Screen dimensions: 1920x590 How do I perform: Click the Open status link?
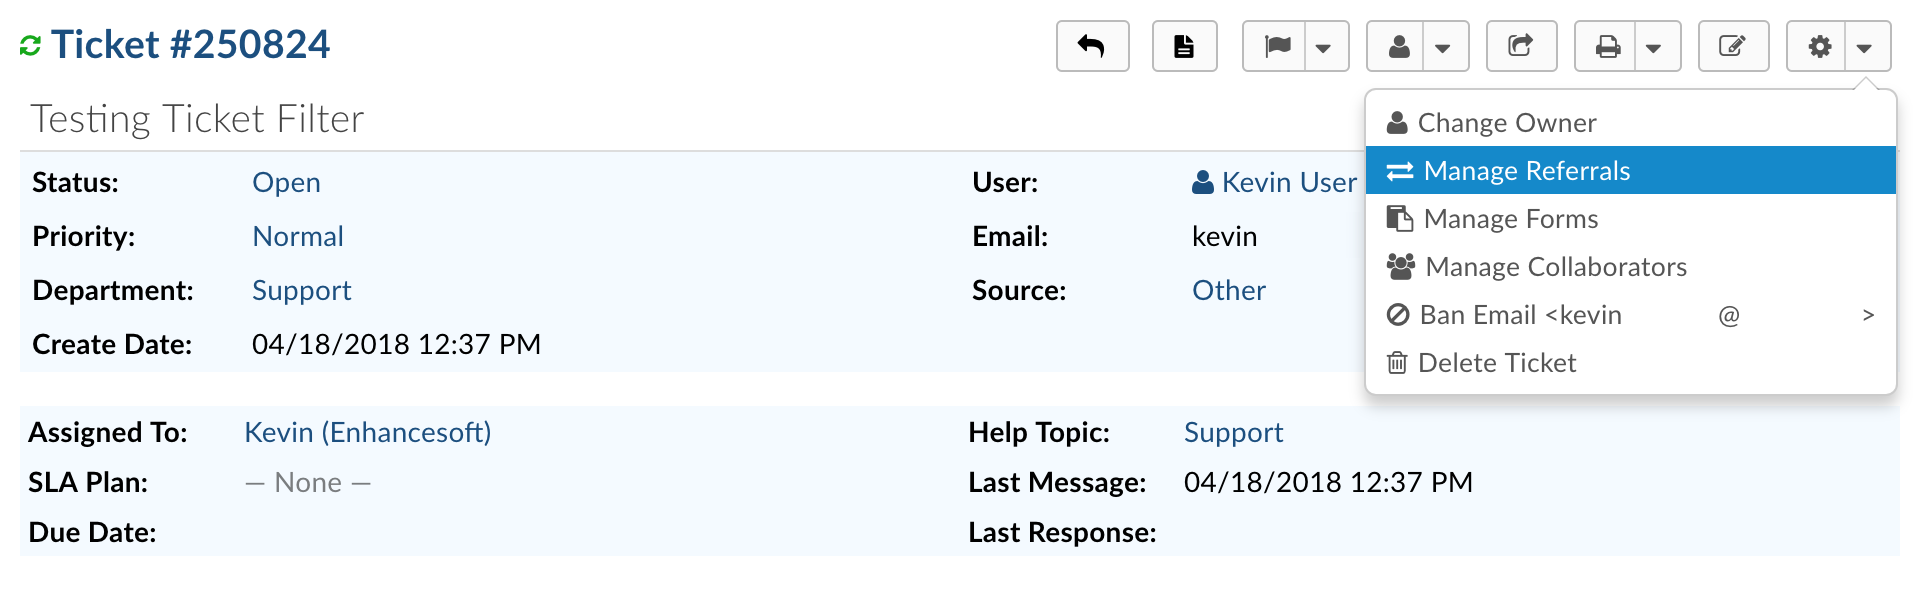coord(286,182)
